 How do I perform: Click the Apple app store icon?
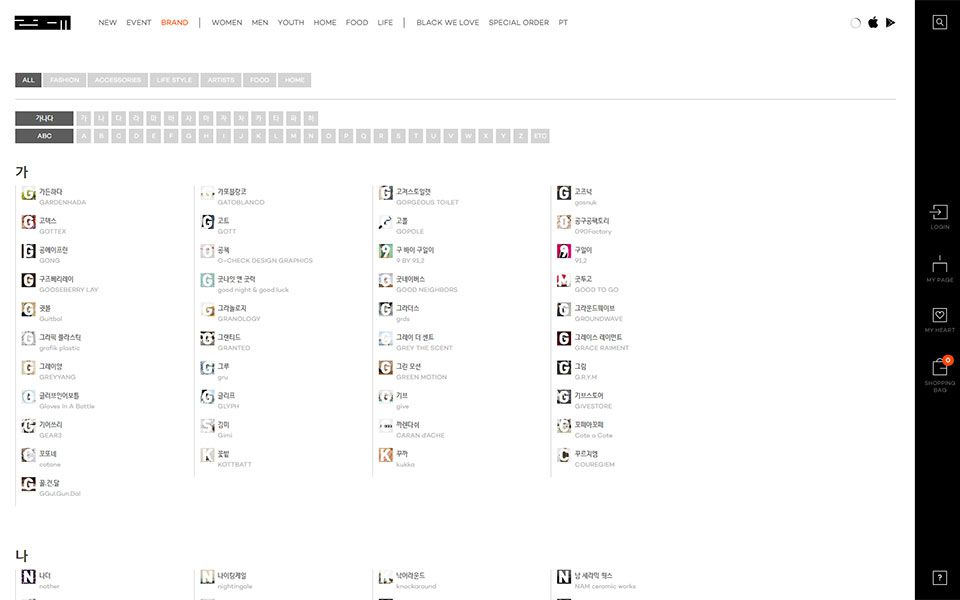pos(873,22)
